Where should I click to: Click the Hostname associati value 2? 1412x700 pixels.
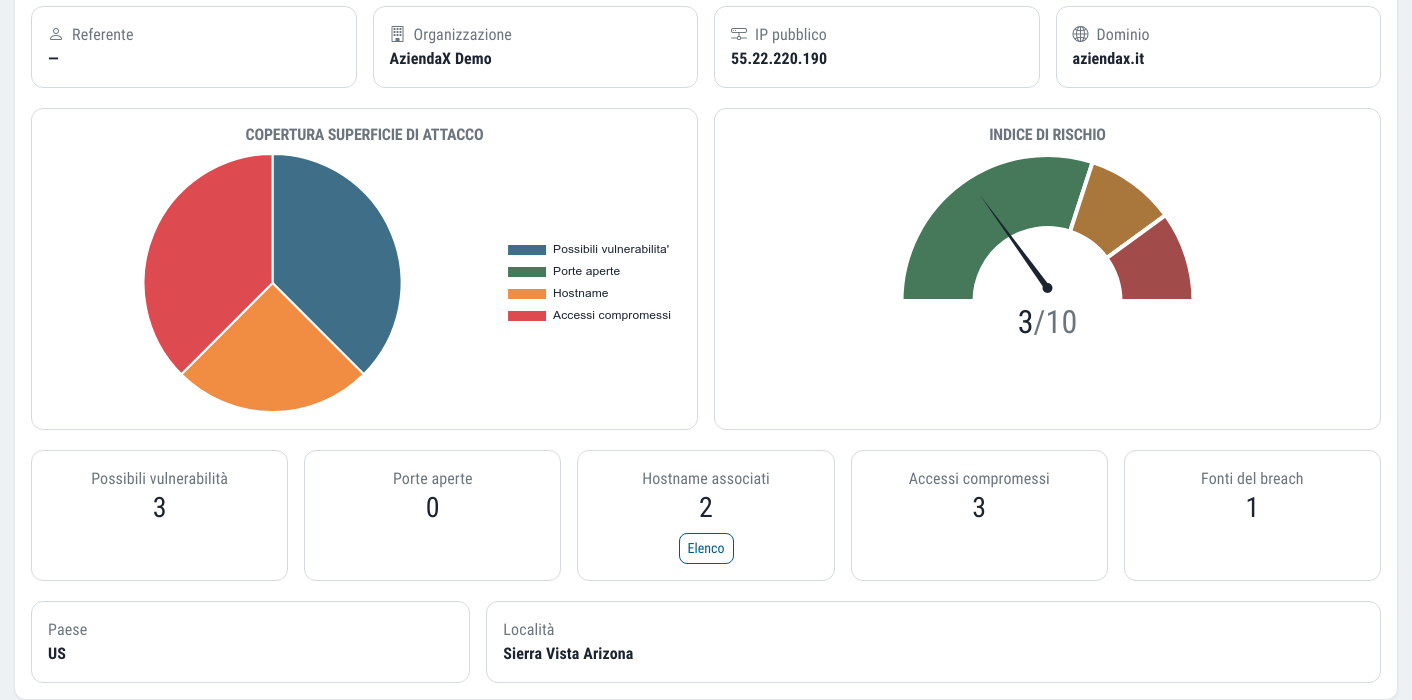706,508
